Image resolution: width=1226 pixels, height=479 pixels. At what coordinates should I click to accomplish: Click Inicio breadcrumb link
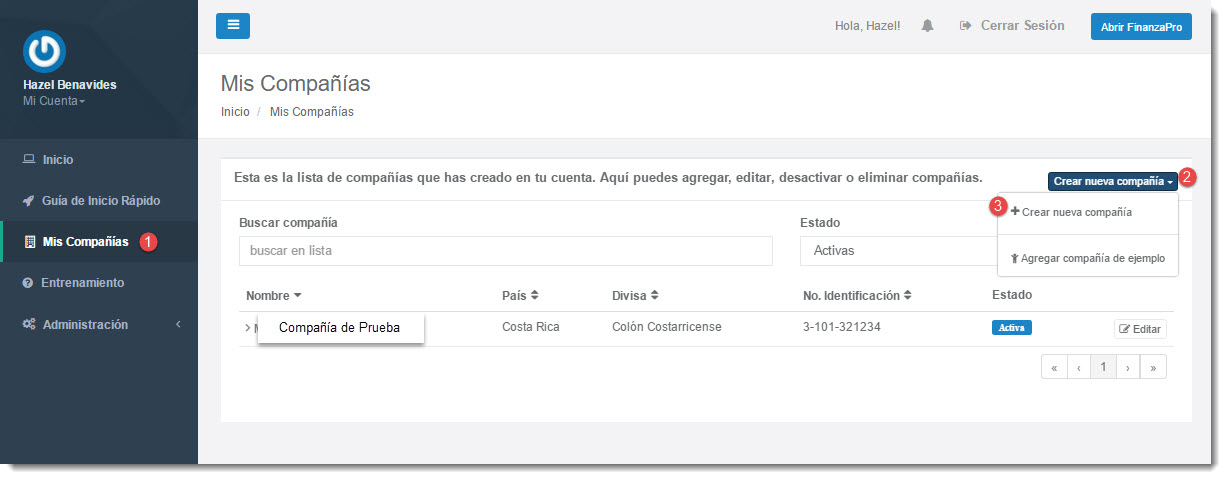point(235,112)
